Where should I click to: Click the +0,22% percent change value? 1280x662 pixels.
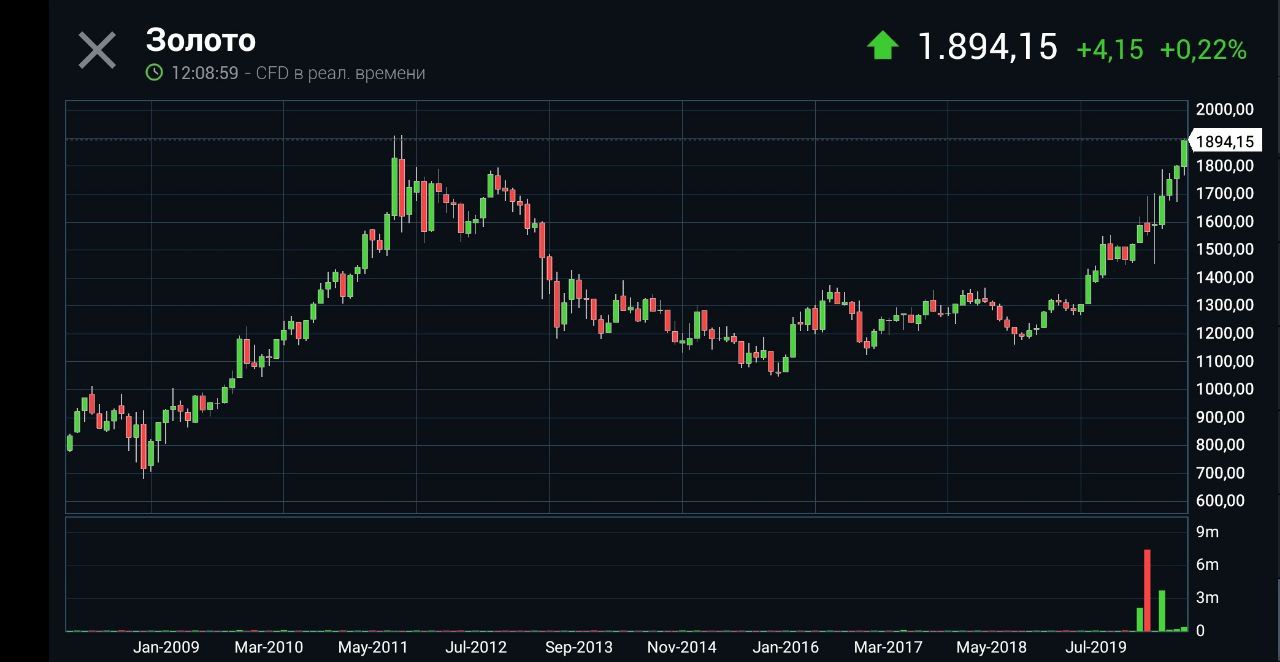tap(1203, 49)
